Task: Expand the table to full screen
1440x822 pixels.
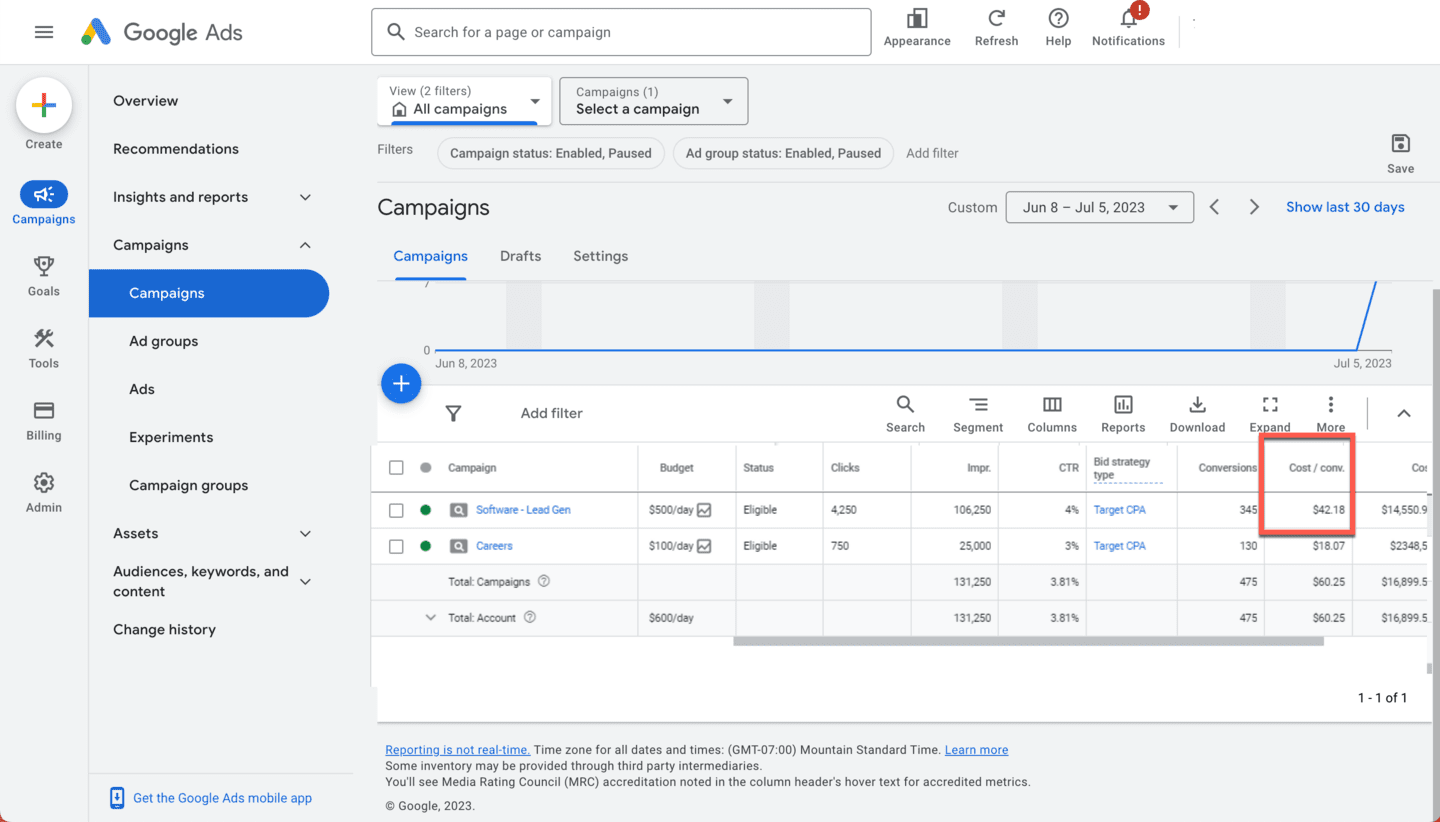Action: click(1270, 413)
